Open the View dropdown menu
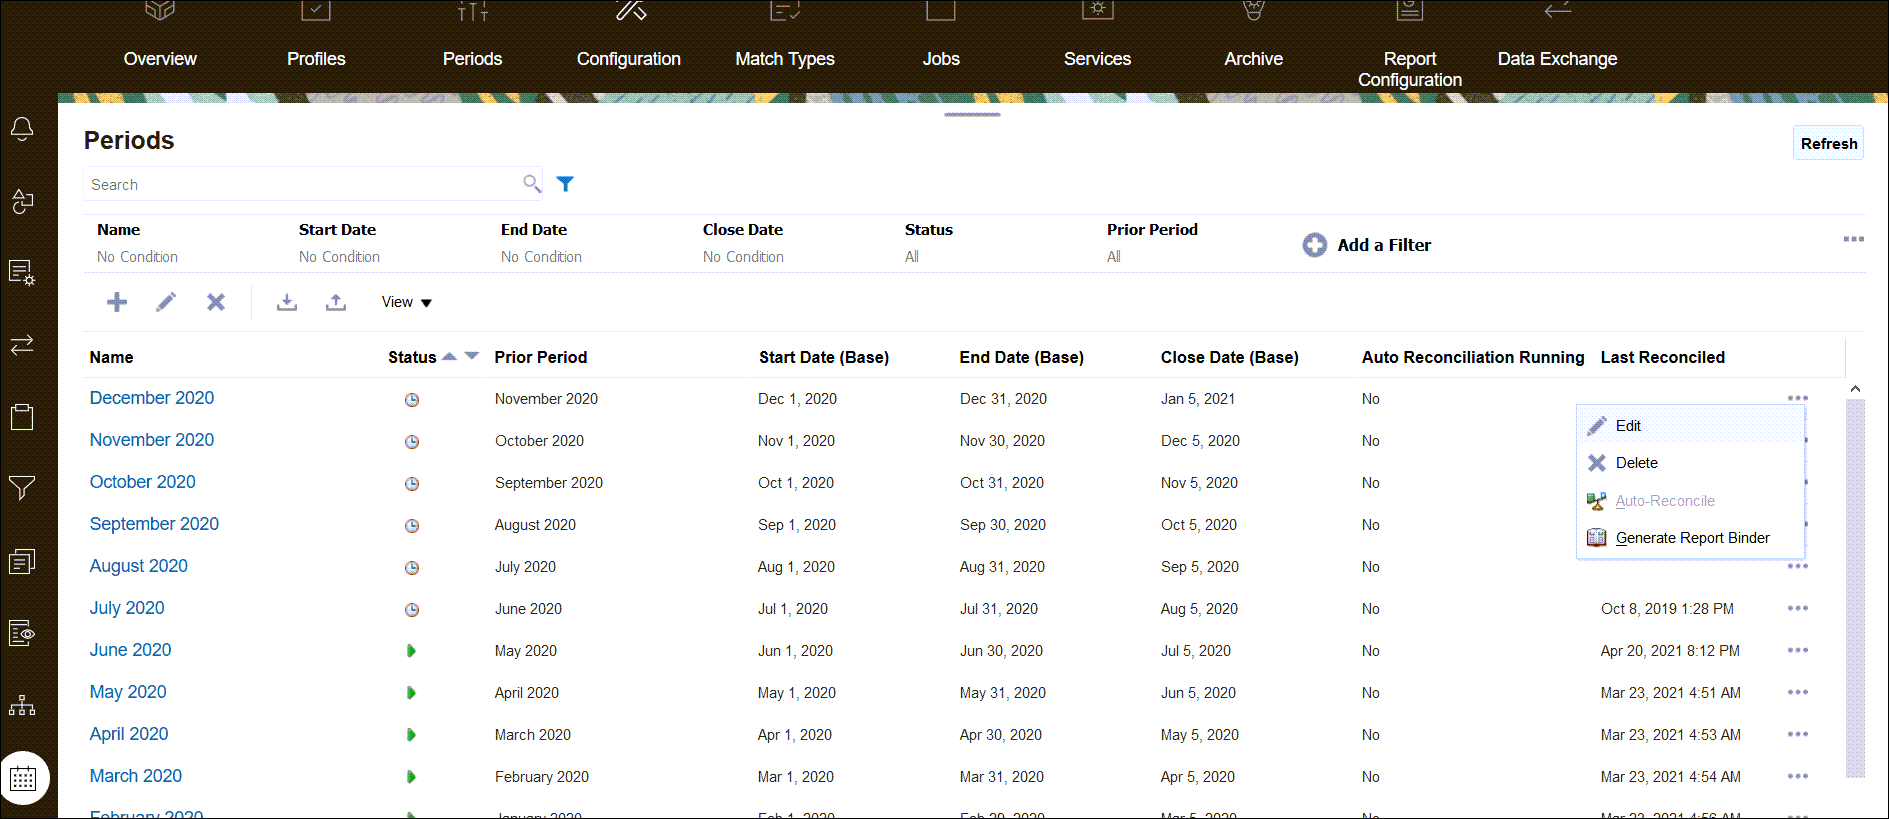The image size is (1889, 819). pyautogui.click(x=406, y=302)
